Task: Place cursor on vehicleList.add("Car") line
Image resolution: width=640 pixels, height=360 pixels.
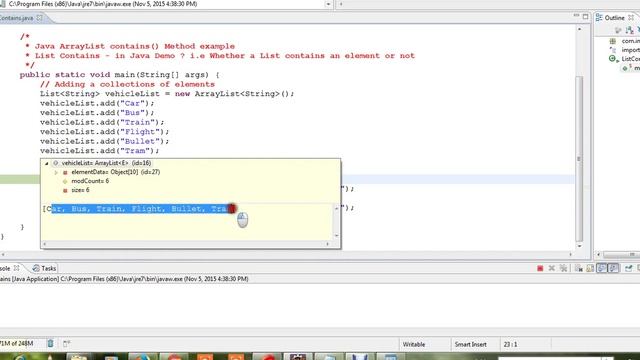Action: (97, 103)
